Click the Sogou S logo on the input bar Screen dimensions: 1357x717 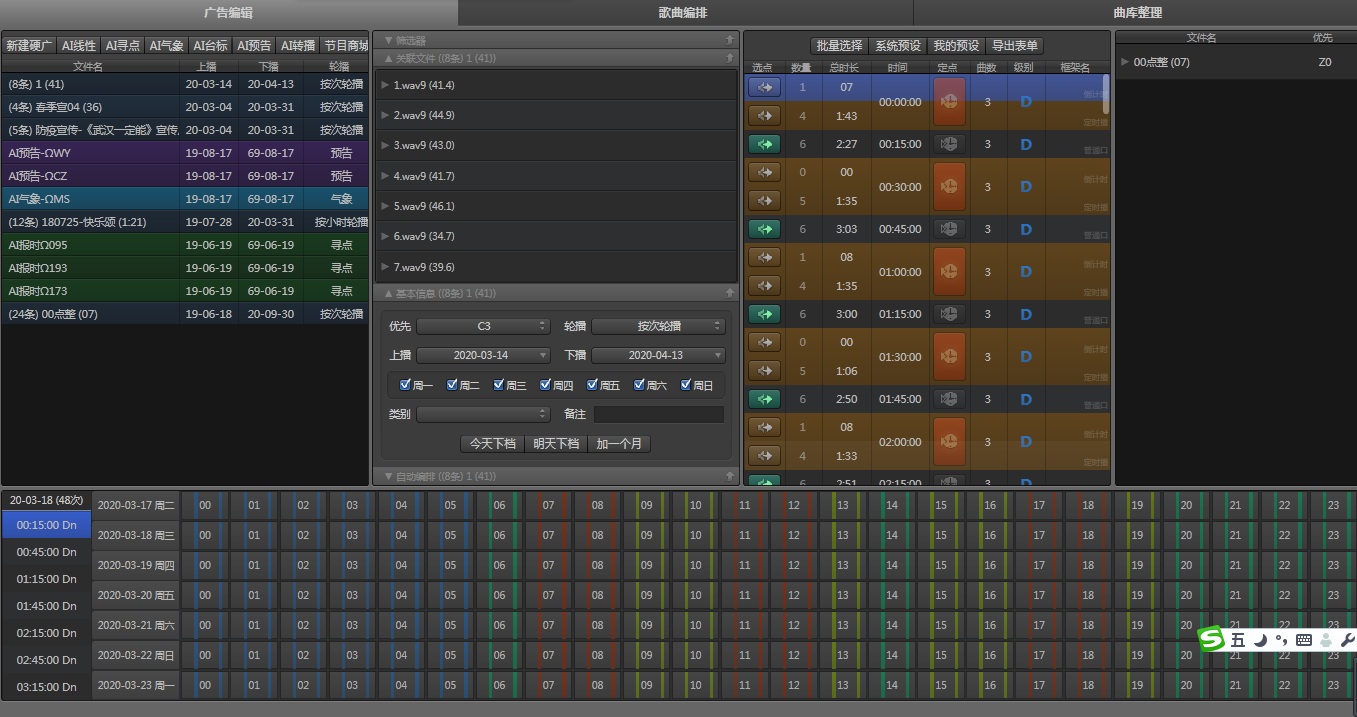click(x=1212, y=640)
